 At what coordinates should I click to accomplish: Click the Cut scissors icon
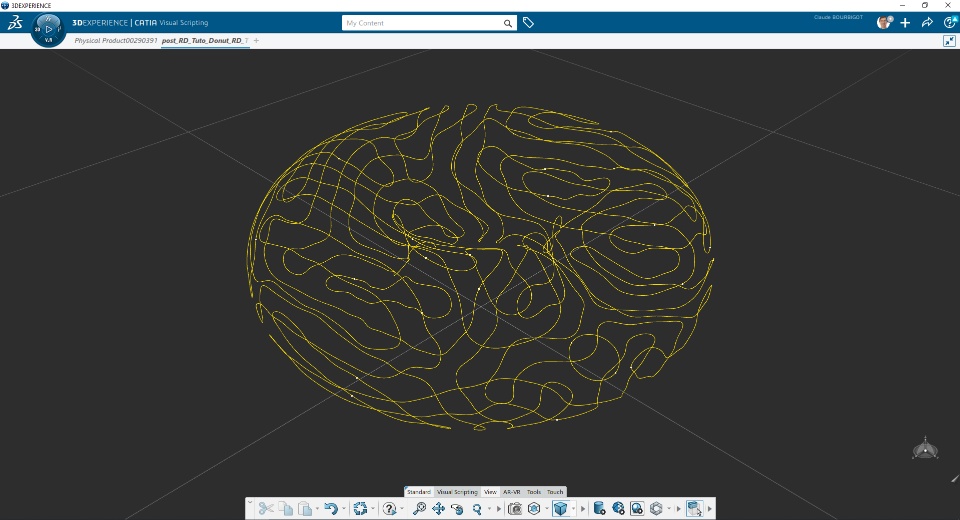click(x=266, y=508)
